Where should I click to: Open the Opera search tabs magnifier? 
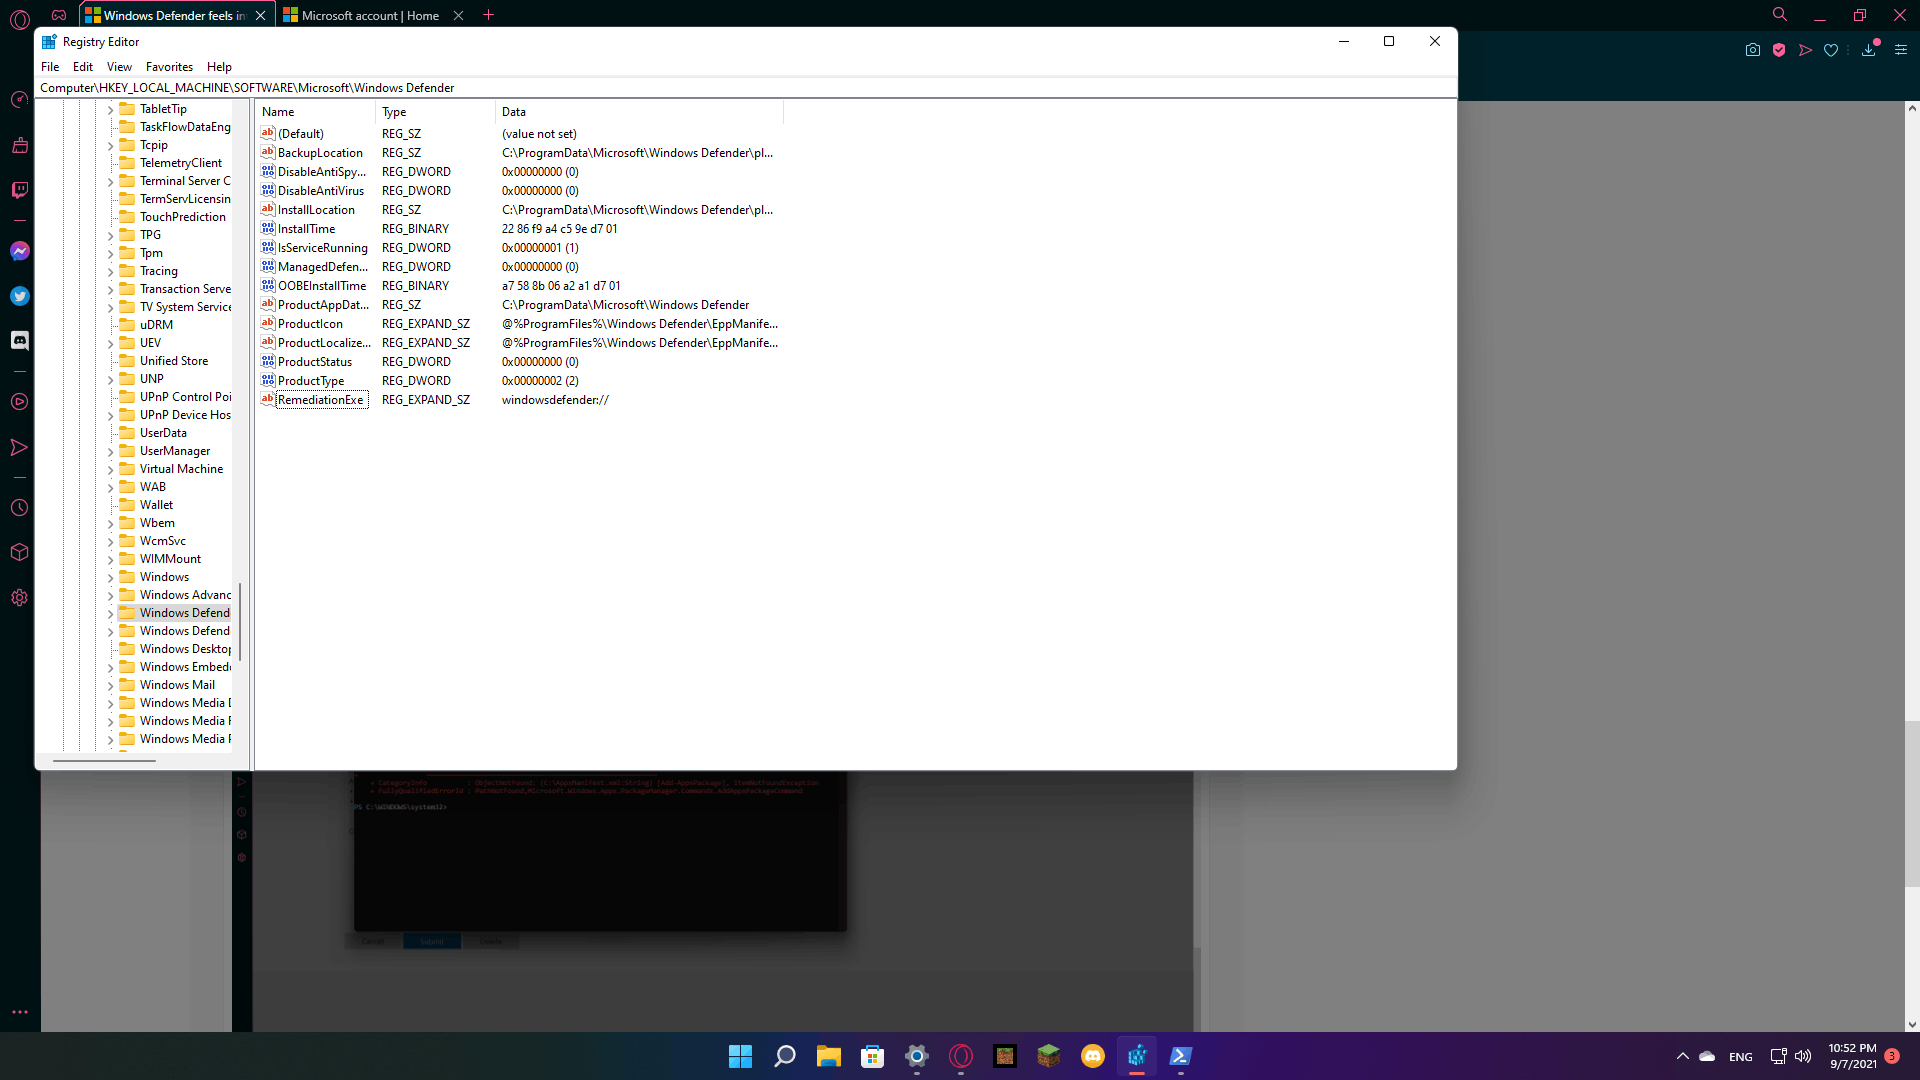(1780, 15)
